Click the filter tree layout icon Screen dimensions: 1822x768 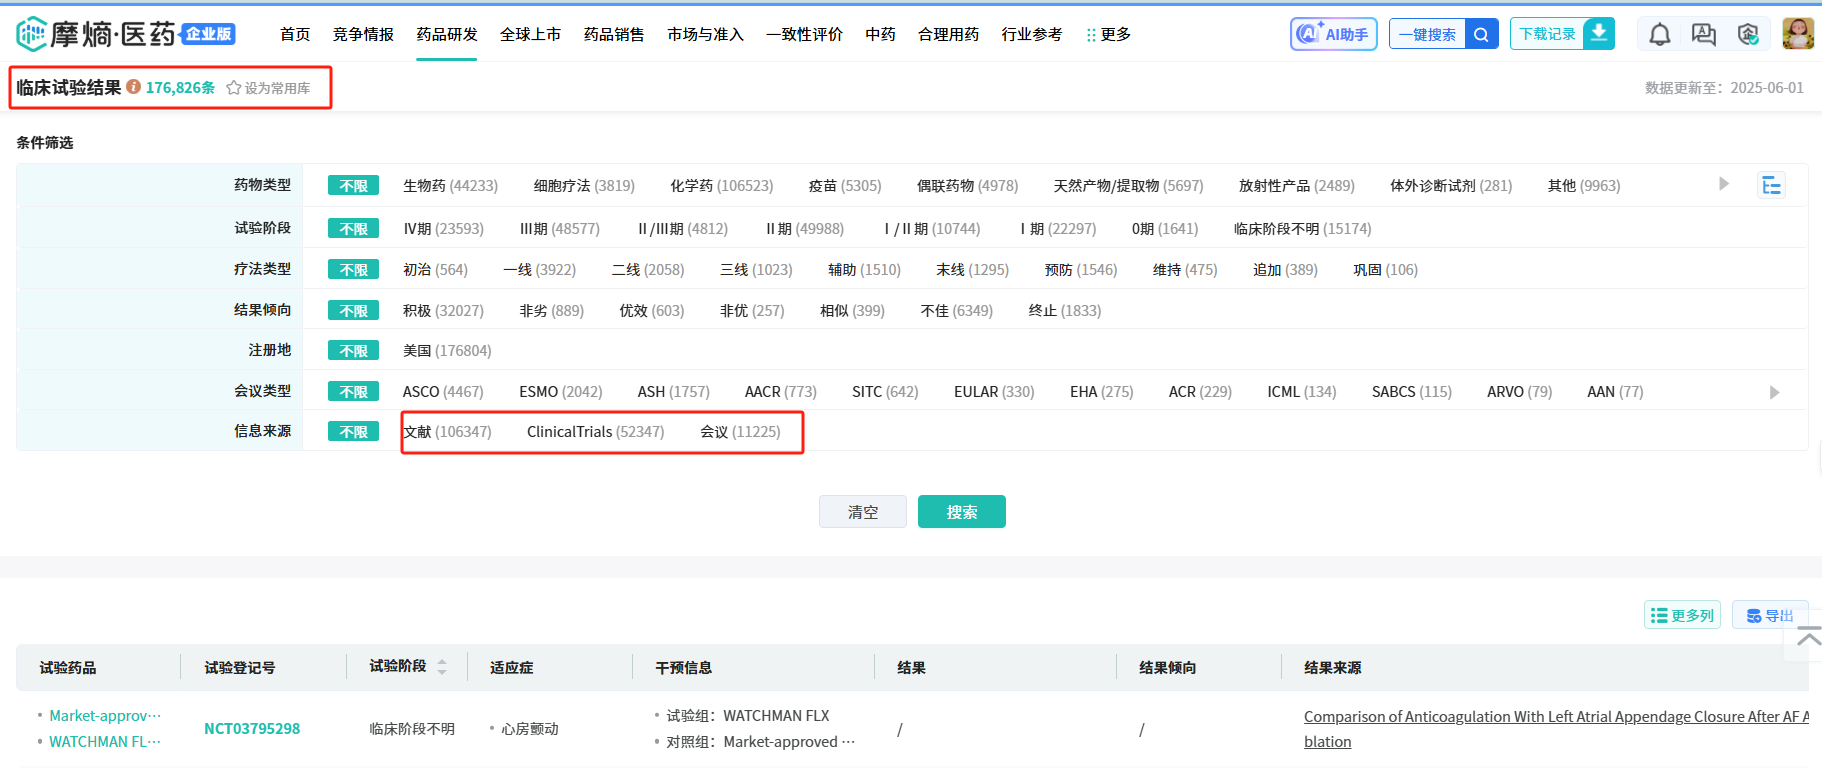1771,186
